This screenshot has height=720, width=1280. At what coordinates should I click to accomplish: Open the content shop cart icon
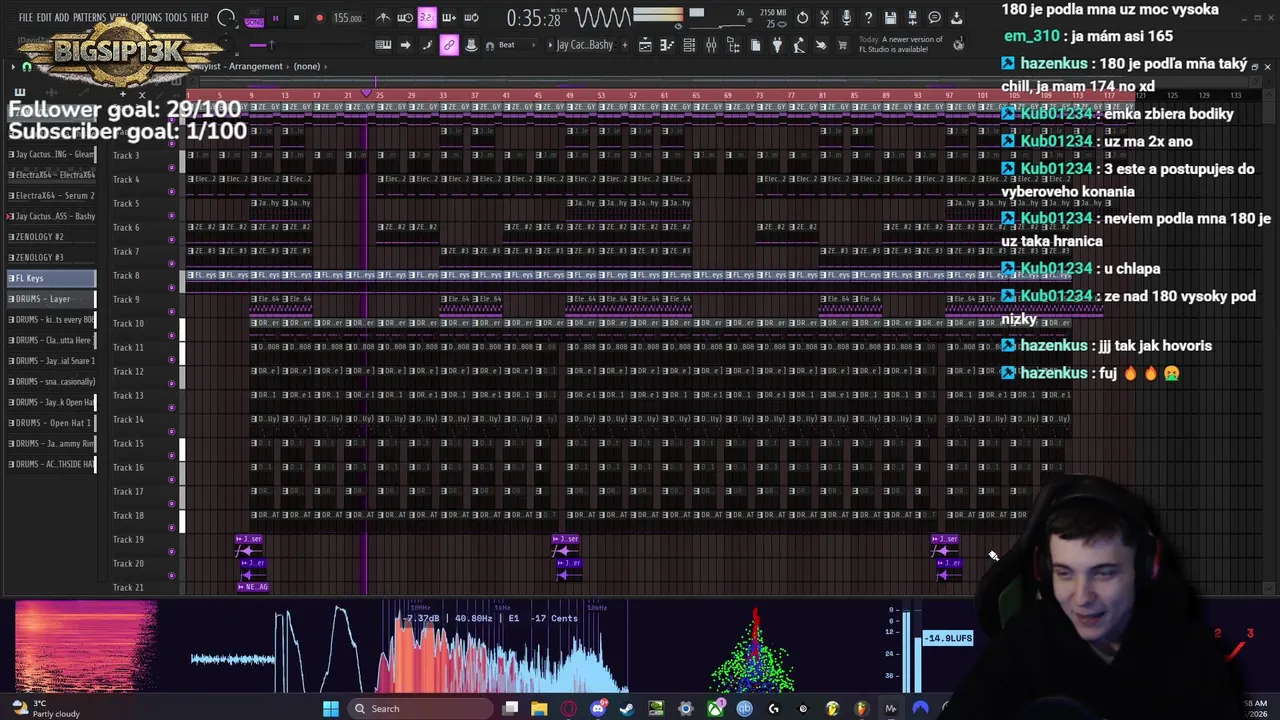842,45
